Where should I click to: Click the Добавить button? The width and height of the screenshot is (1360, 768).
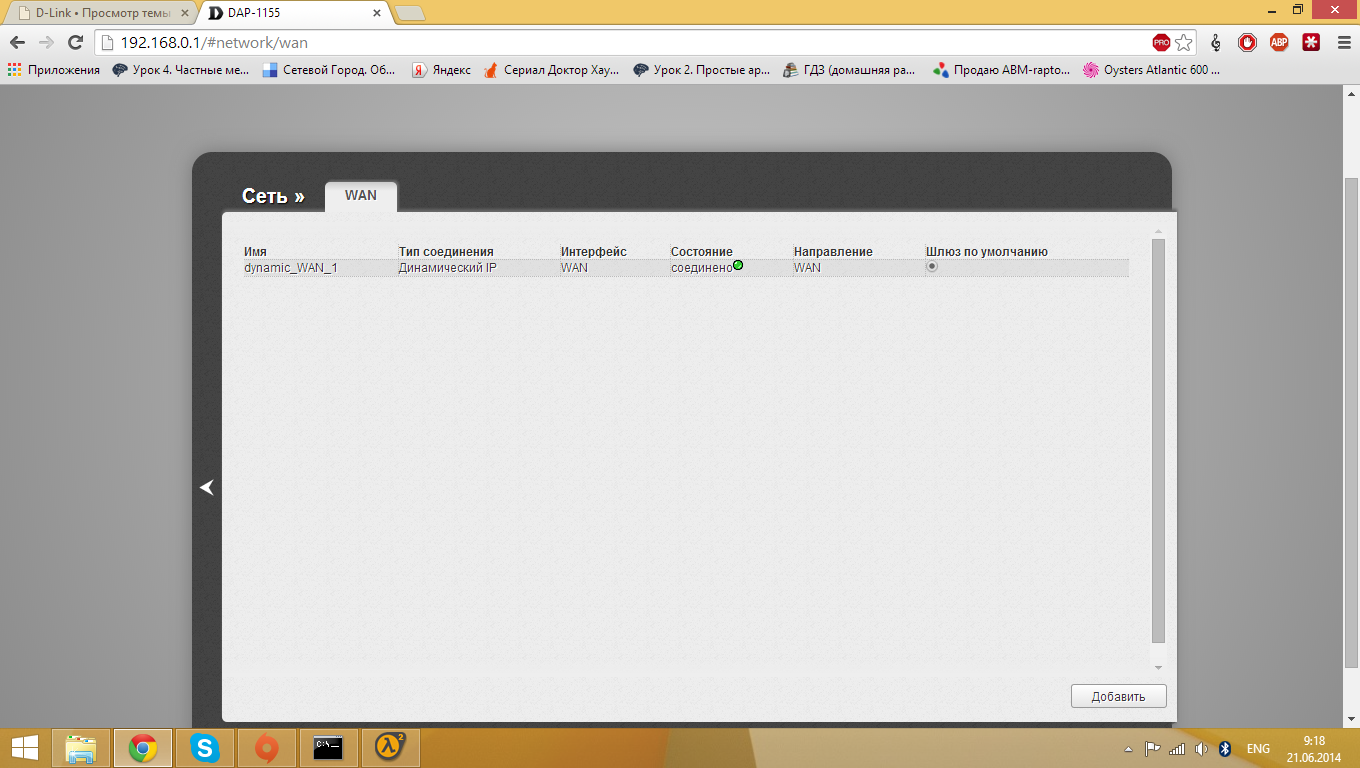click(x=1118, y=696)
